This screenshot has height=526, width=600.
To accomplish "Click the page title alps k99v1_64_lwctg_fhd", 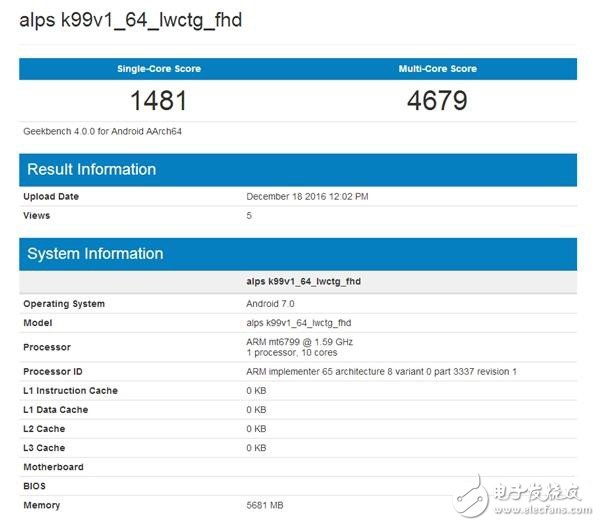I will click(x=130, y=21).
